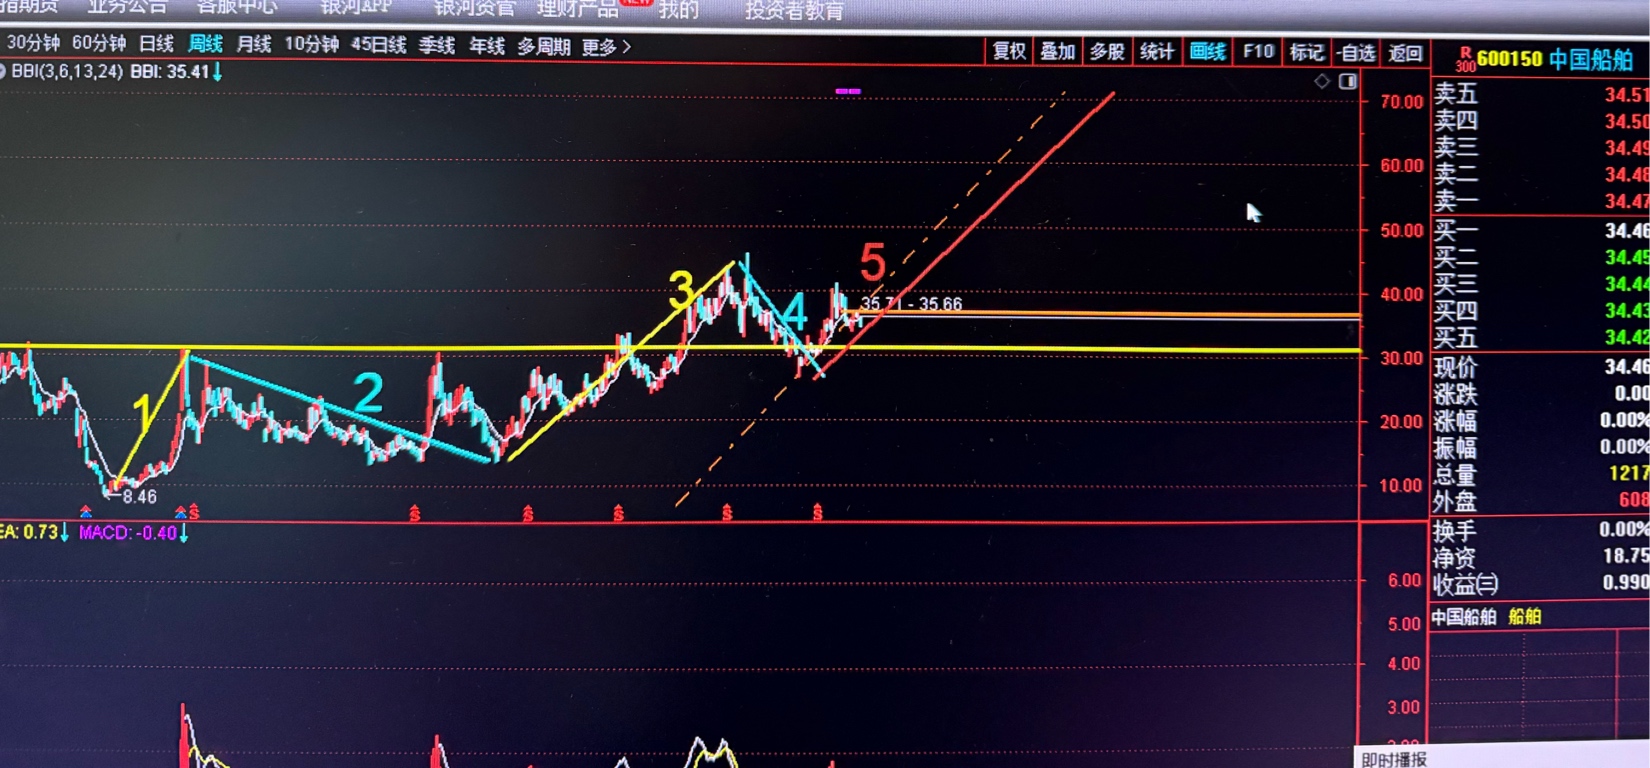The height and width of the screenshot is (768, 1650).
Task: Click the 卖五 ask row
Action: pos(1540,94)
